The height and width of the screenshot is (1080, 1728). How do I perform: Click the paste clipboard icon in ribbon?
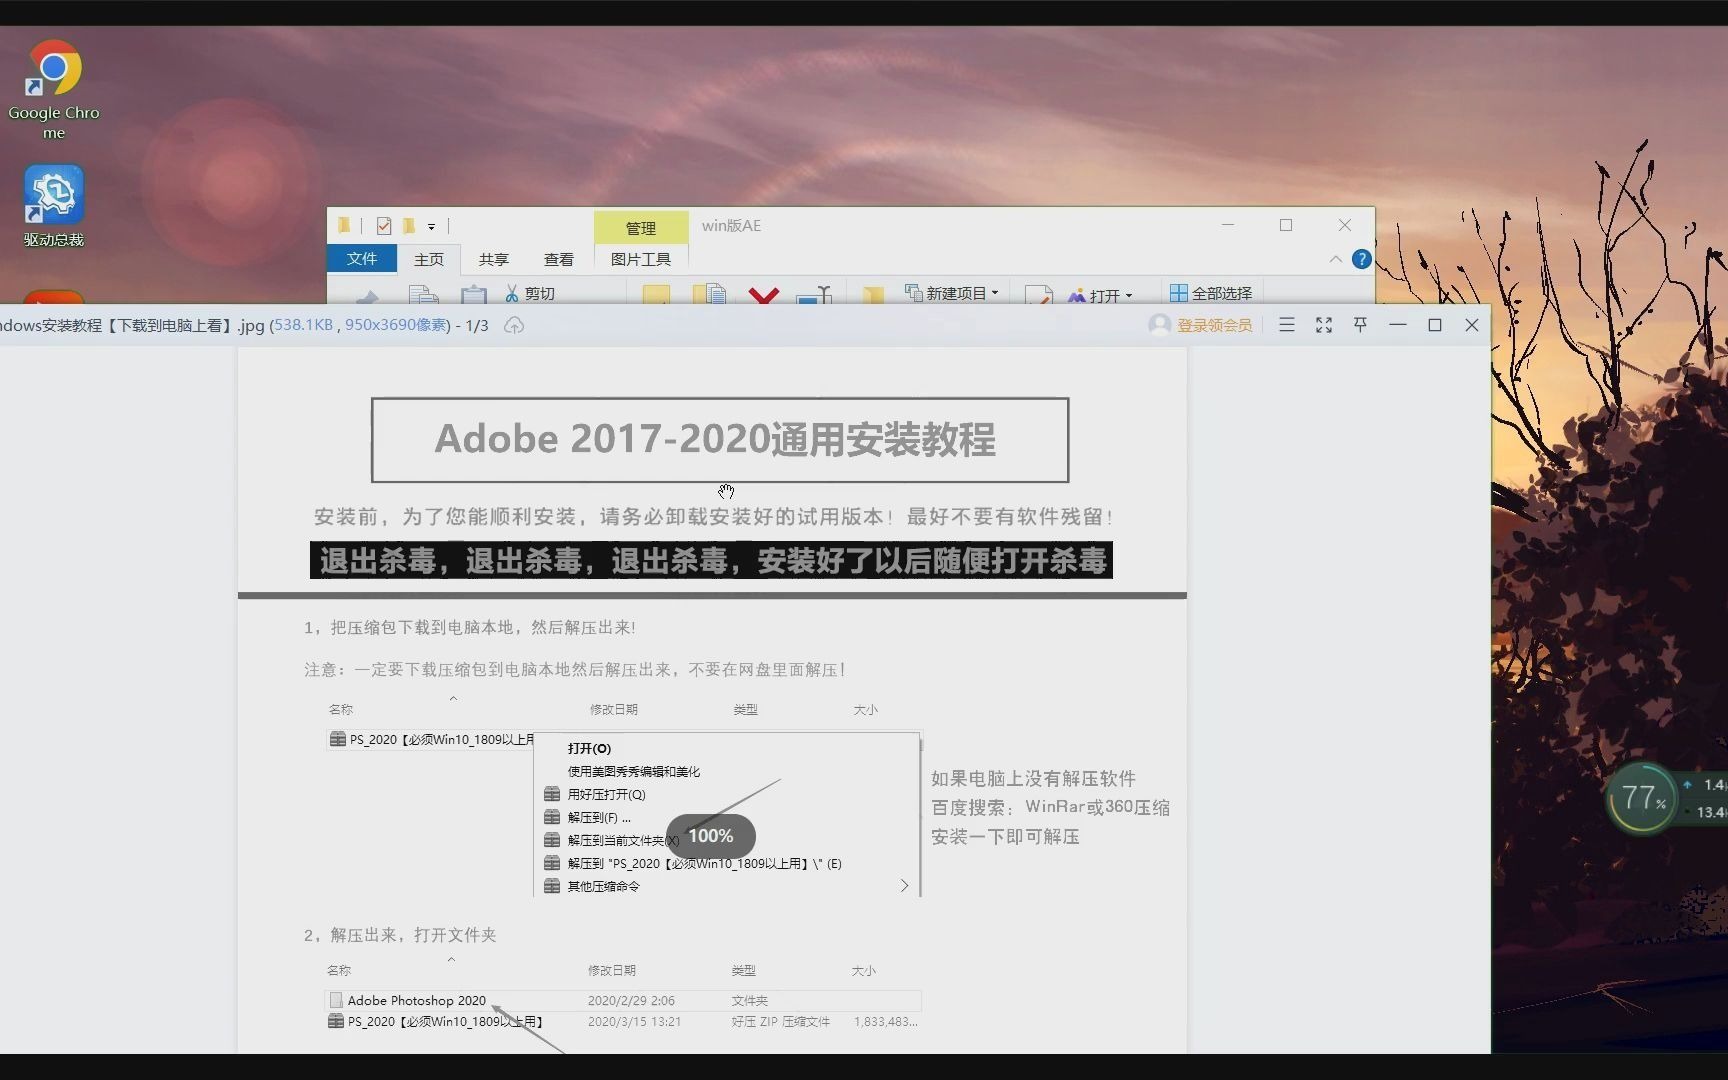tap(474, 295)
